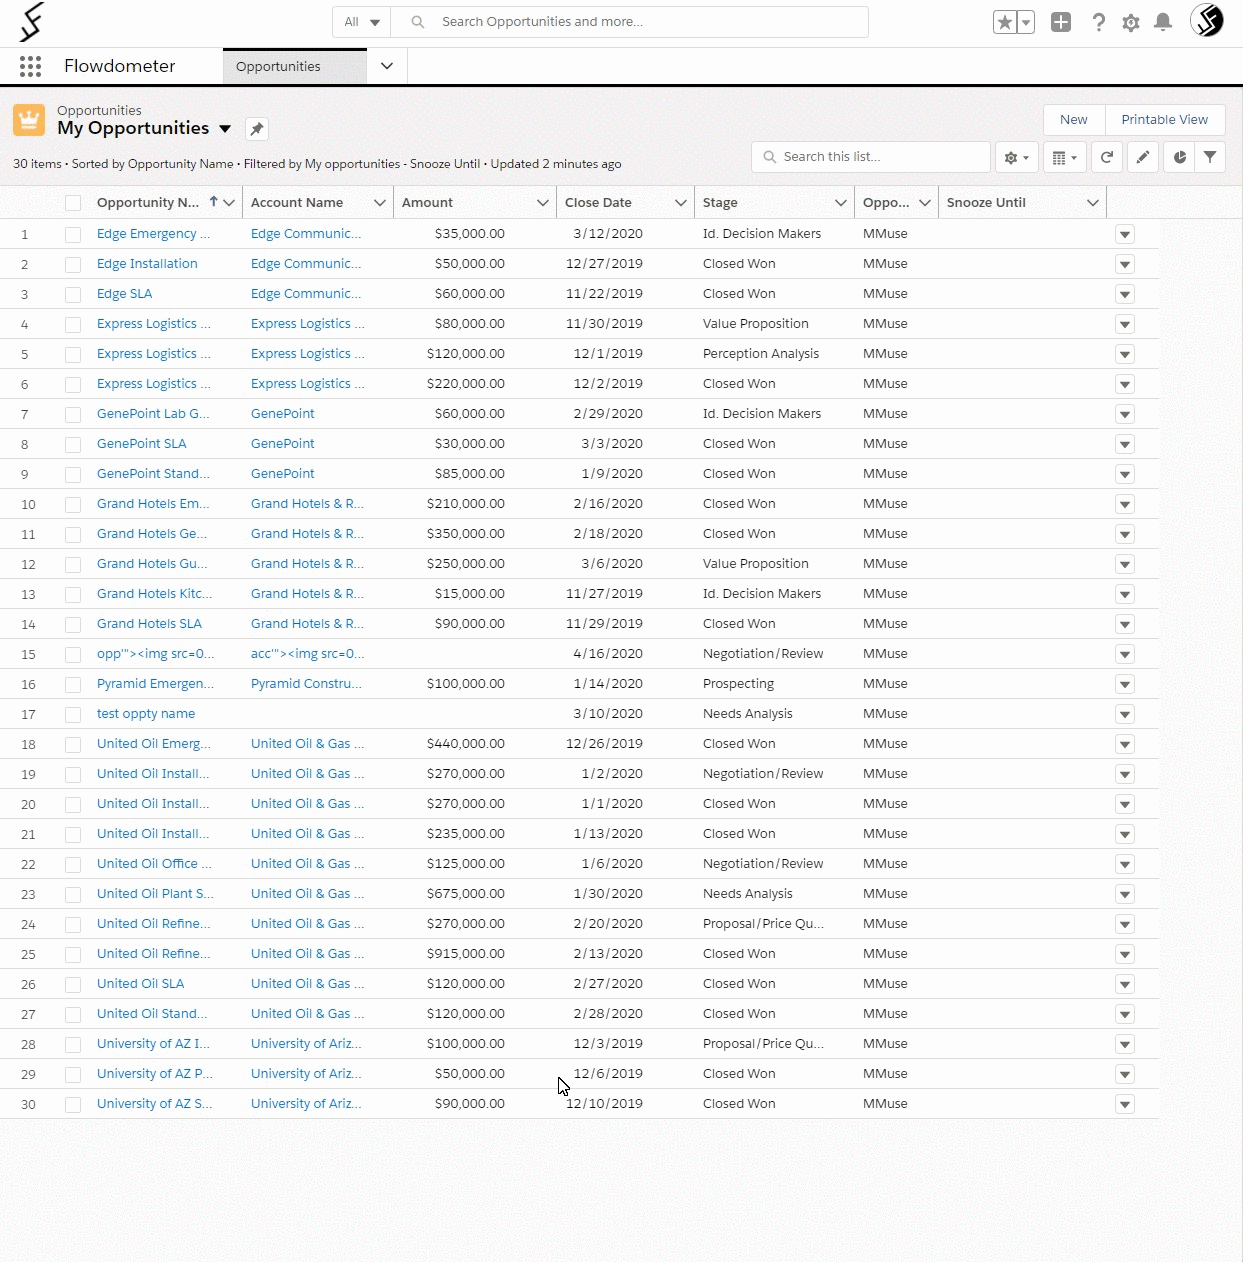The image size is (1243, 1262).
Task: Open the Edge Installation opportunity link
Action: 147,264
